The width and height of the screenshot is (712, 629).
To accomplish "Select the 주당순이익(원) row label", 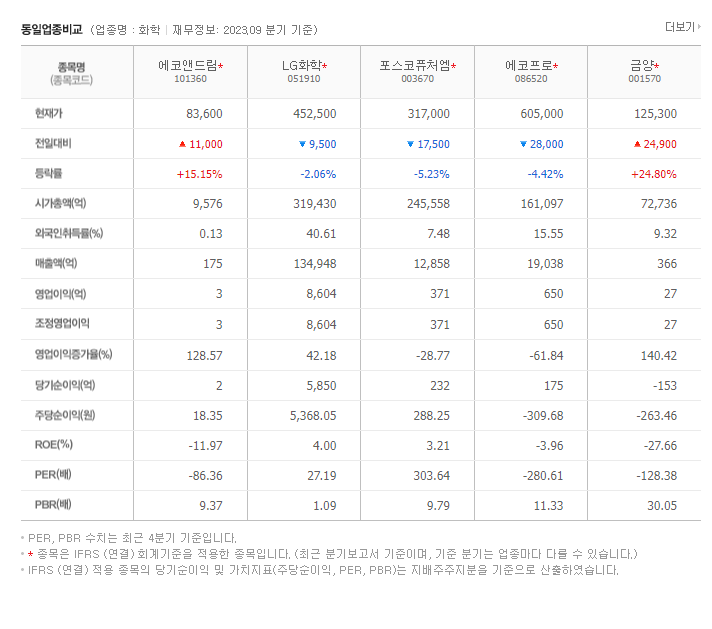I will point(65,415).
